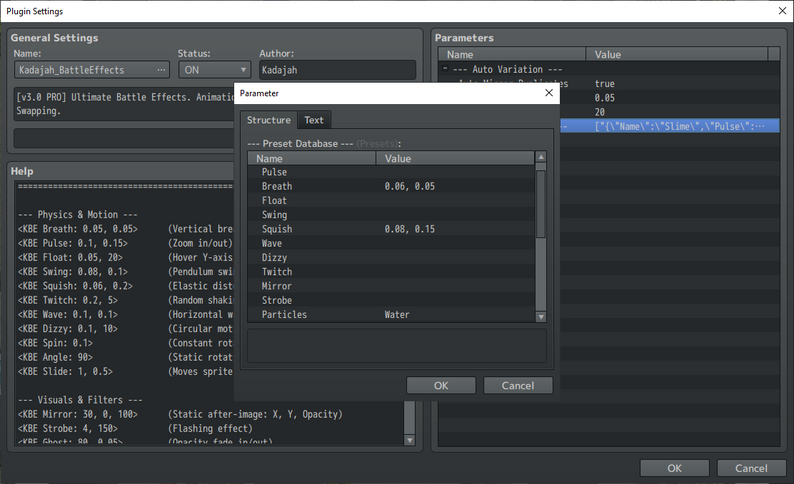Click Value column header in Parameter dialog

coord(455,158)
